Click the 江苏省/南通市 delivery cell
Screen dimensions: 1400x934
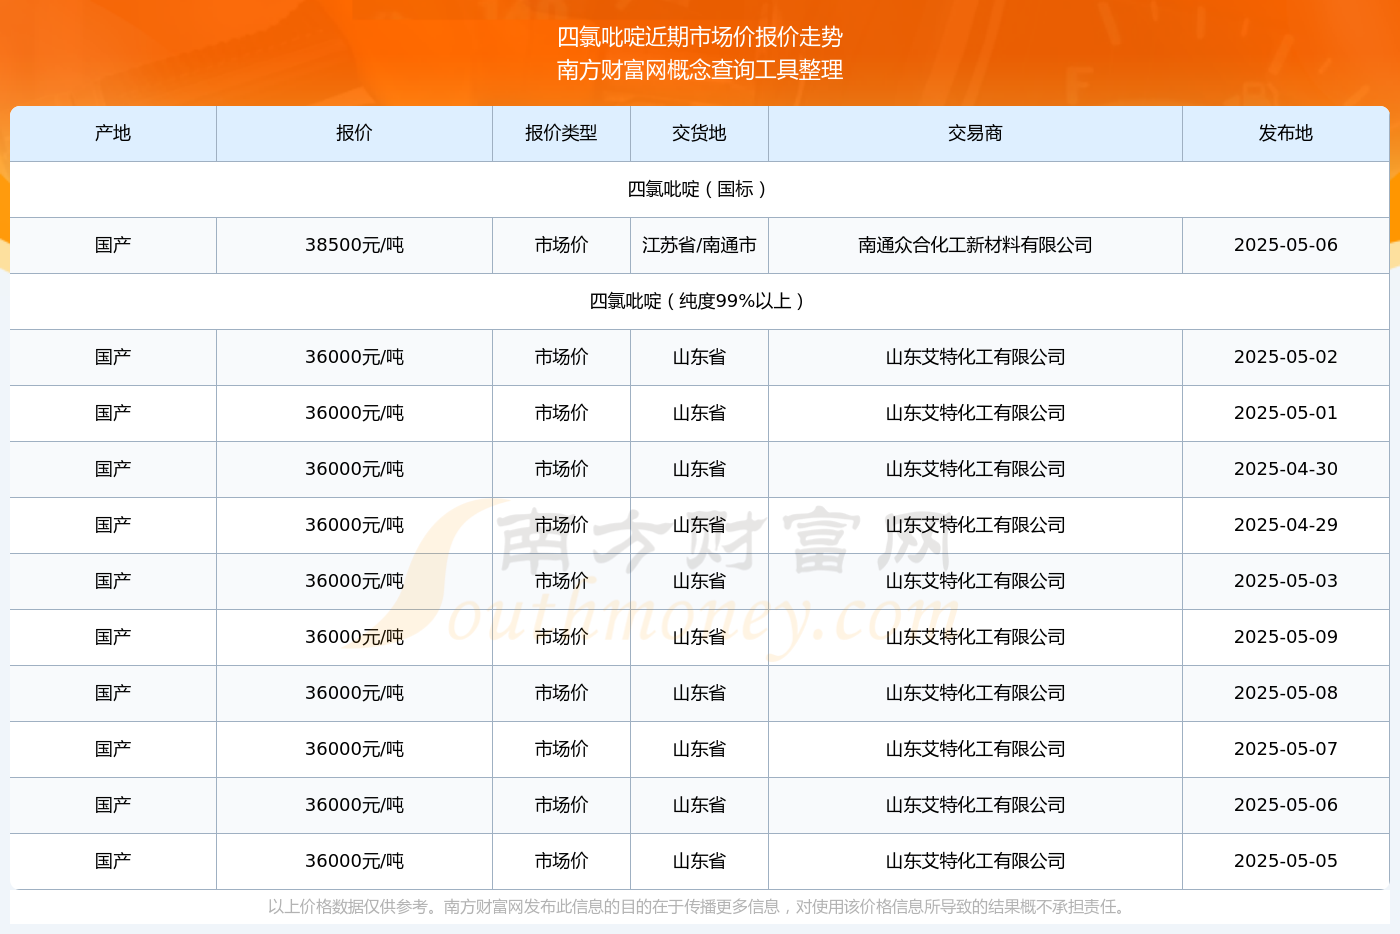tap(699, 245)
